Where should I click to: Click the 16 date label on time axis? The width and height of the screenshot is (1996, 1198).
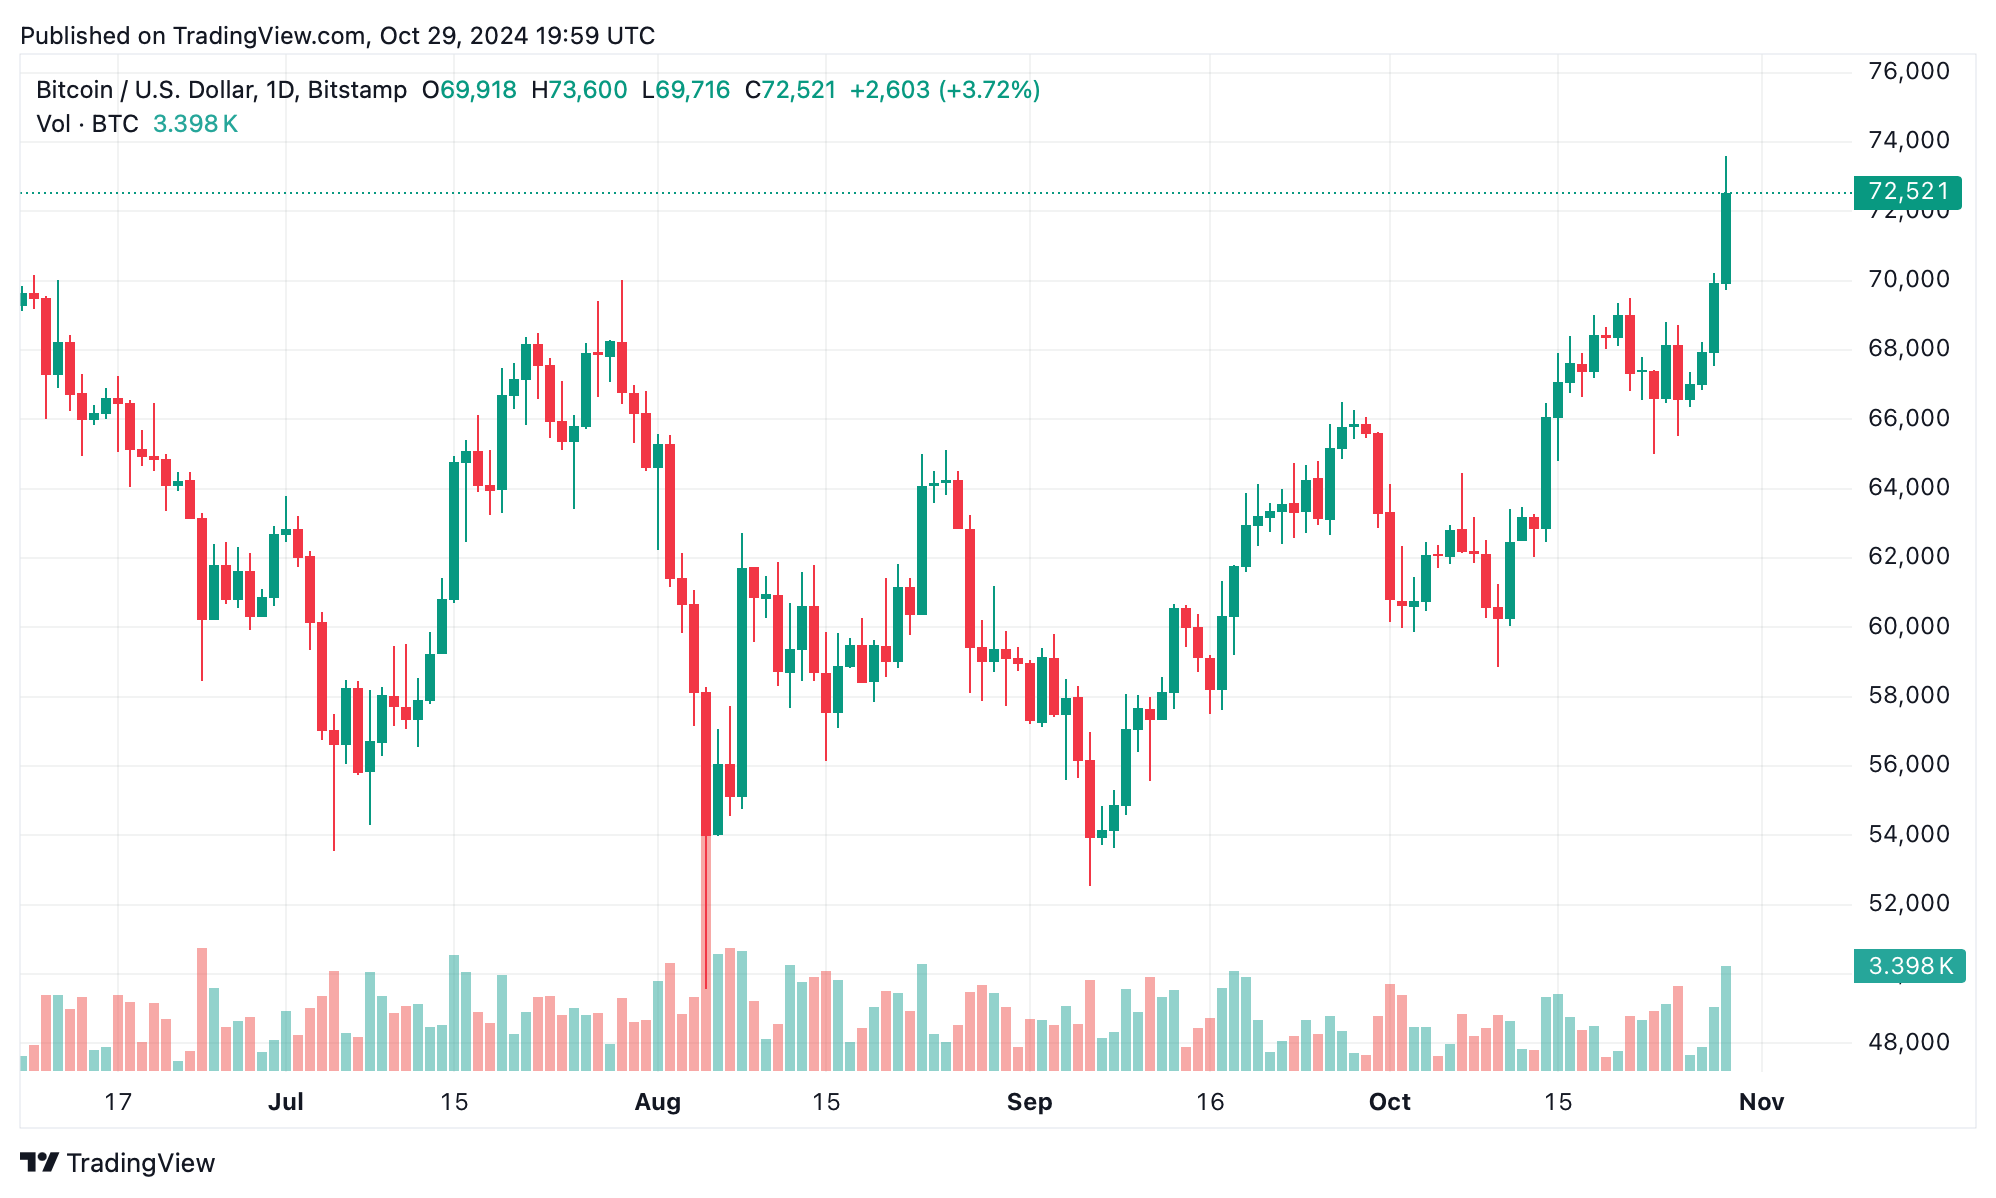(x=1210, y=1102)
